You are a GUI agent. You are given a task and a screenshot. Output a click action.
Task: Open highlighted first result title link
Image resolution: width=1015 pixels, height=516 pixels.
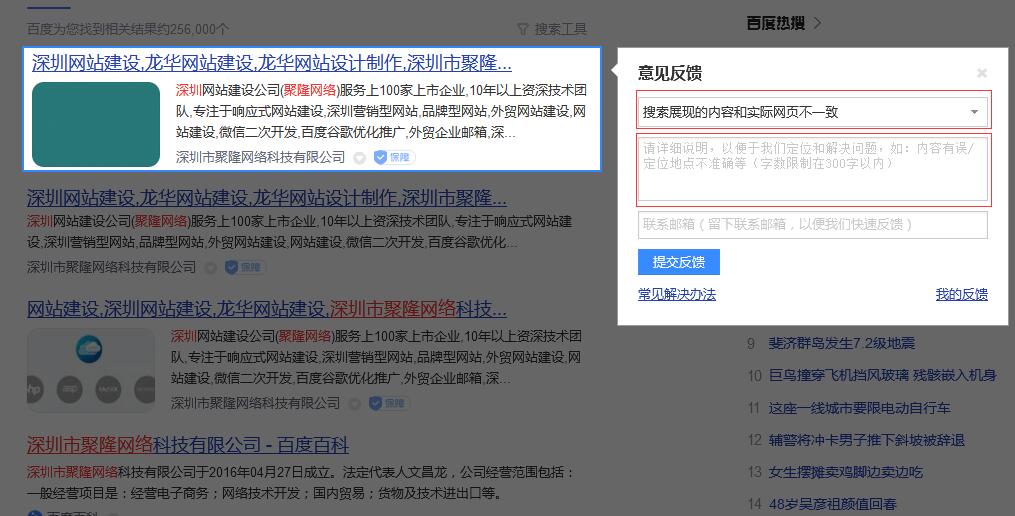(x=272, y=63)
